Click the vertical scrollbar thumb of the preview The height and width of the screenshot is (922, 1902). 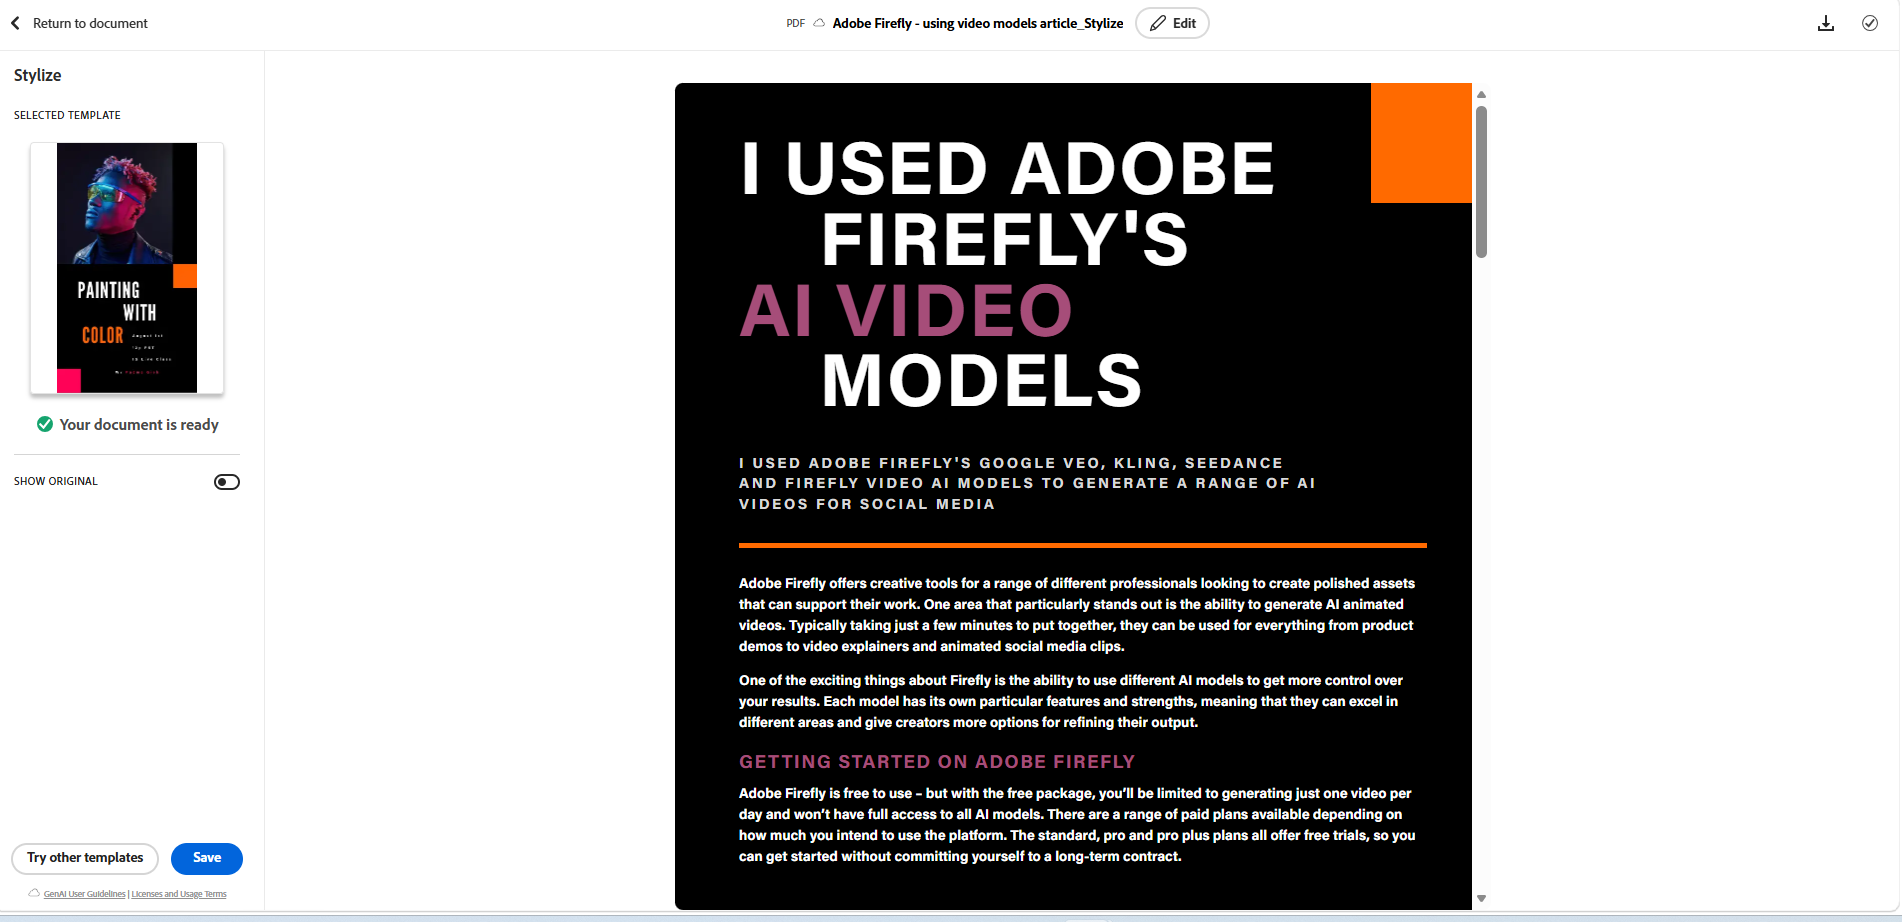(x=1482, y=181)
